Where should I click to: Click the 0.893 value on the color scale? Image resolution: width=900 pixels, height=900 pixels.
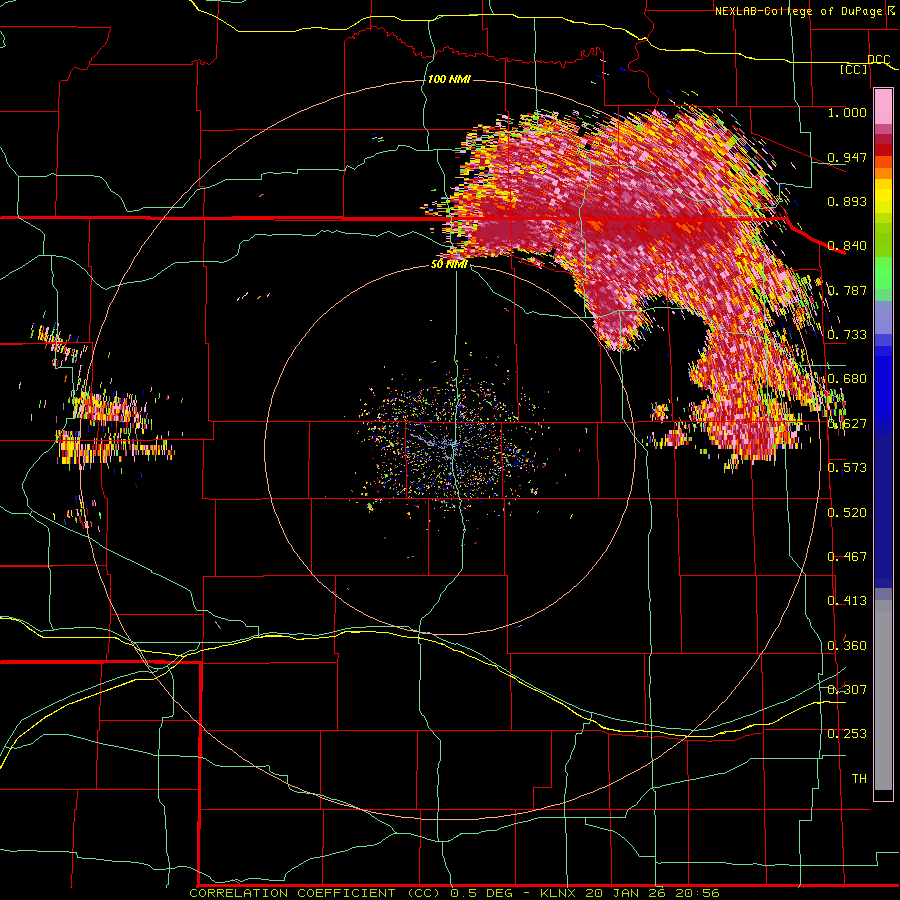click(x=847, y=201)
